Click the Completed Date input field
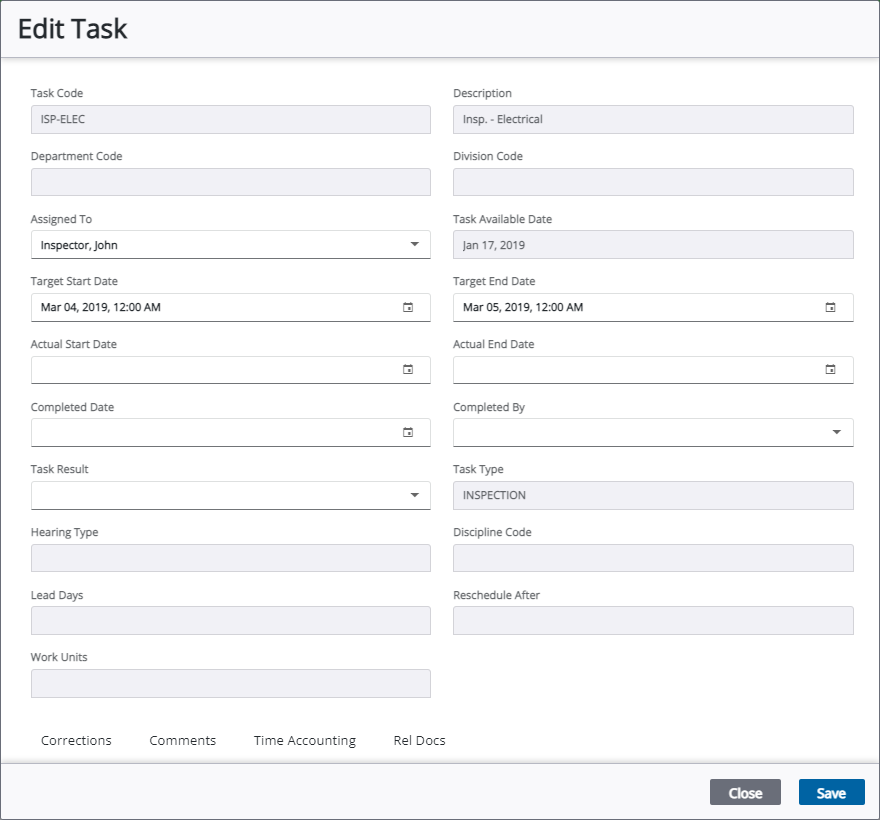880x820 pixels. tap(200, 432)
